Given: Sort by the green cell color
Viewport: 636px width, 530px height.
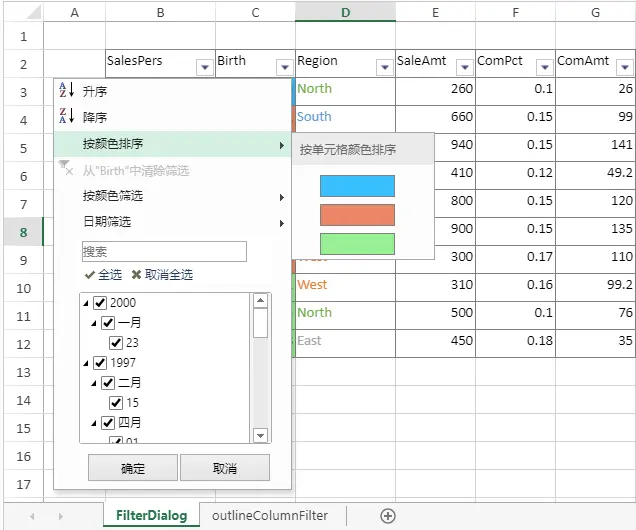Looking at the screenshot, I should 357,244.
